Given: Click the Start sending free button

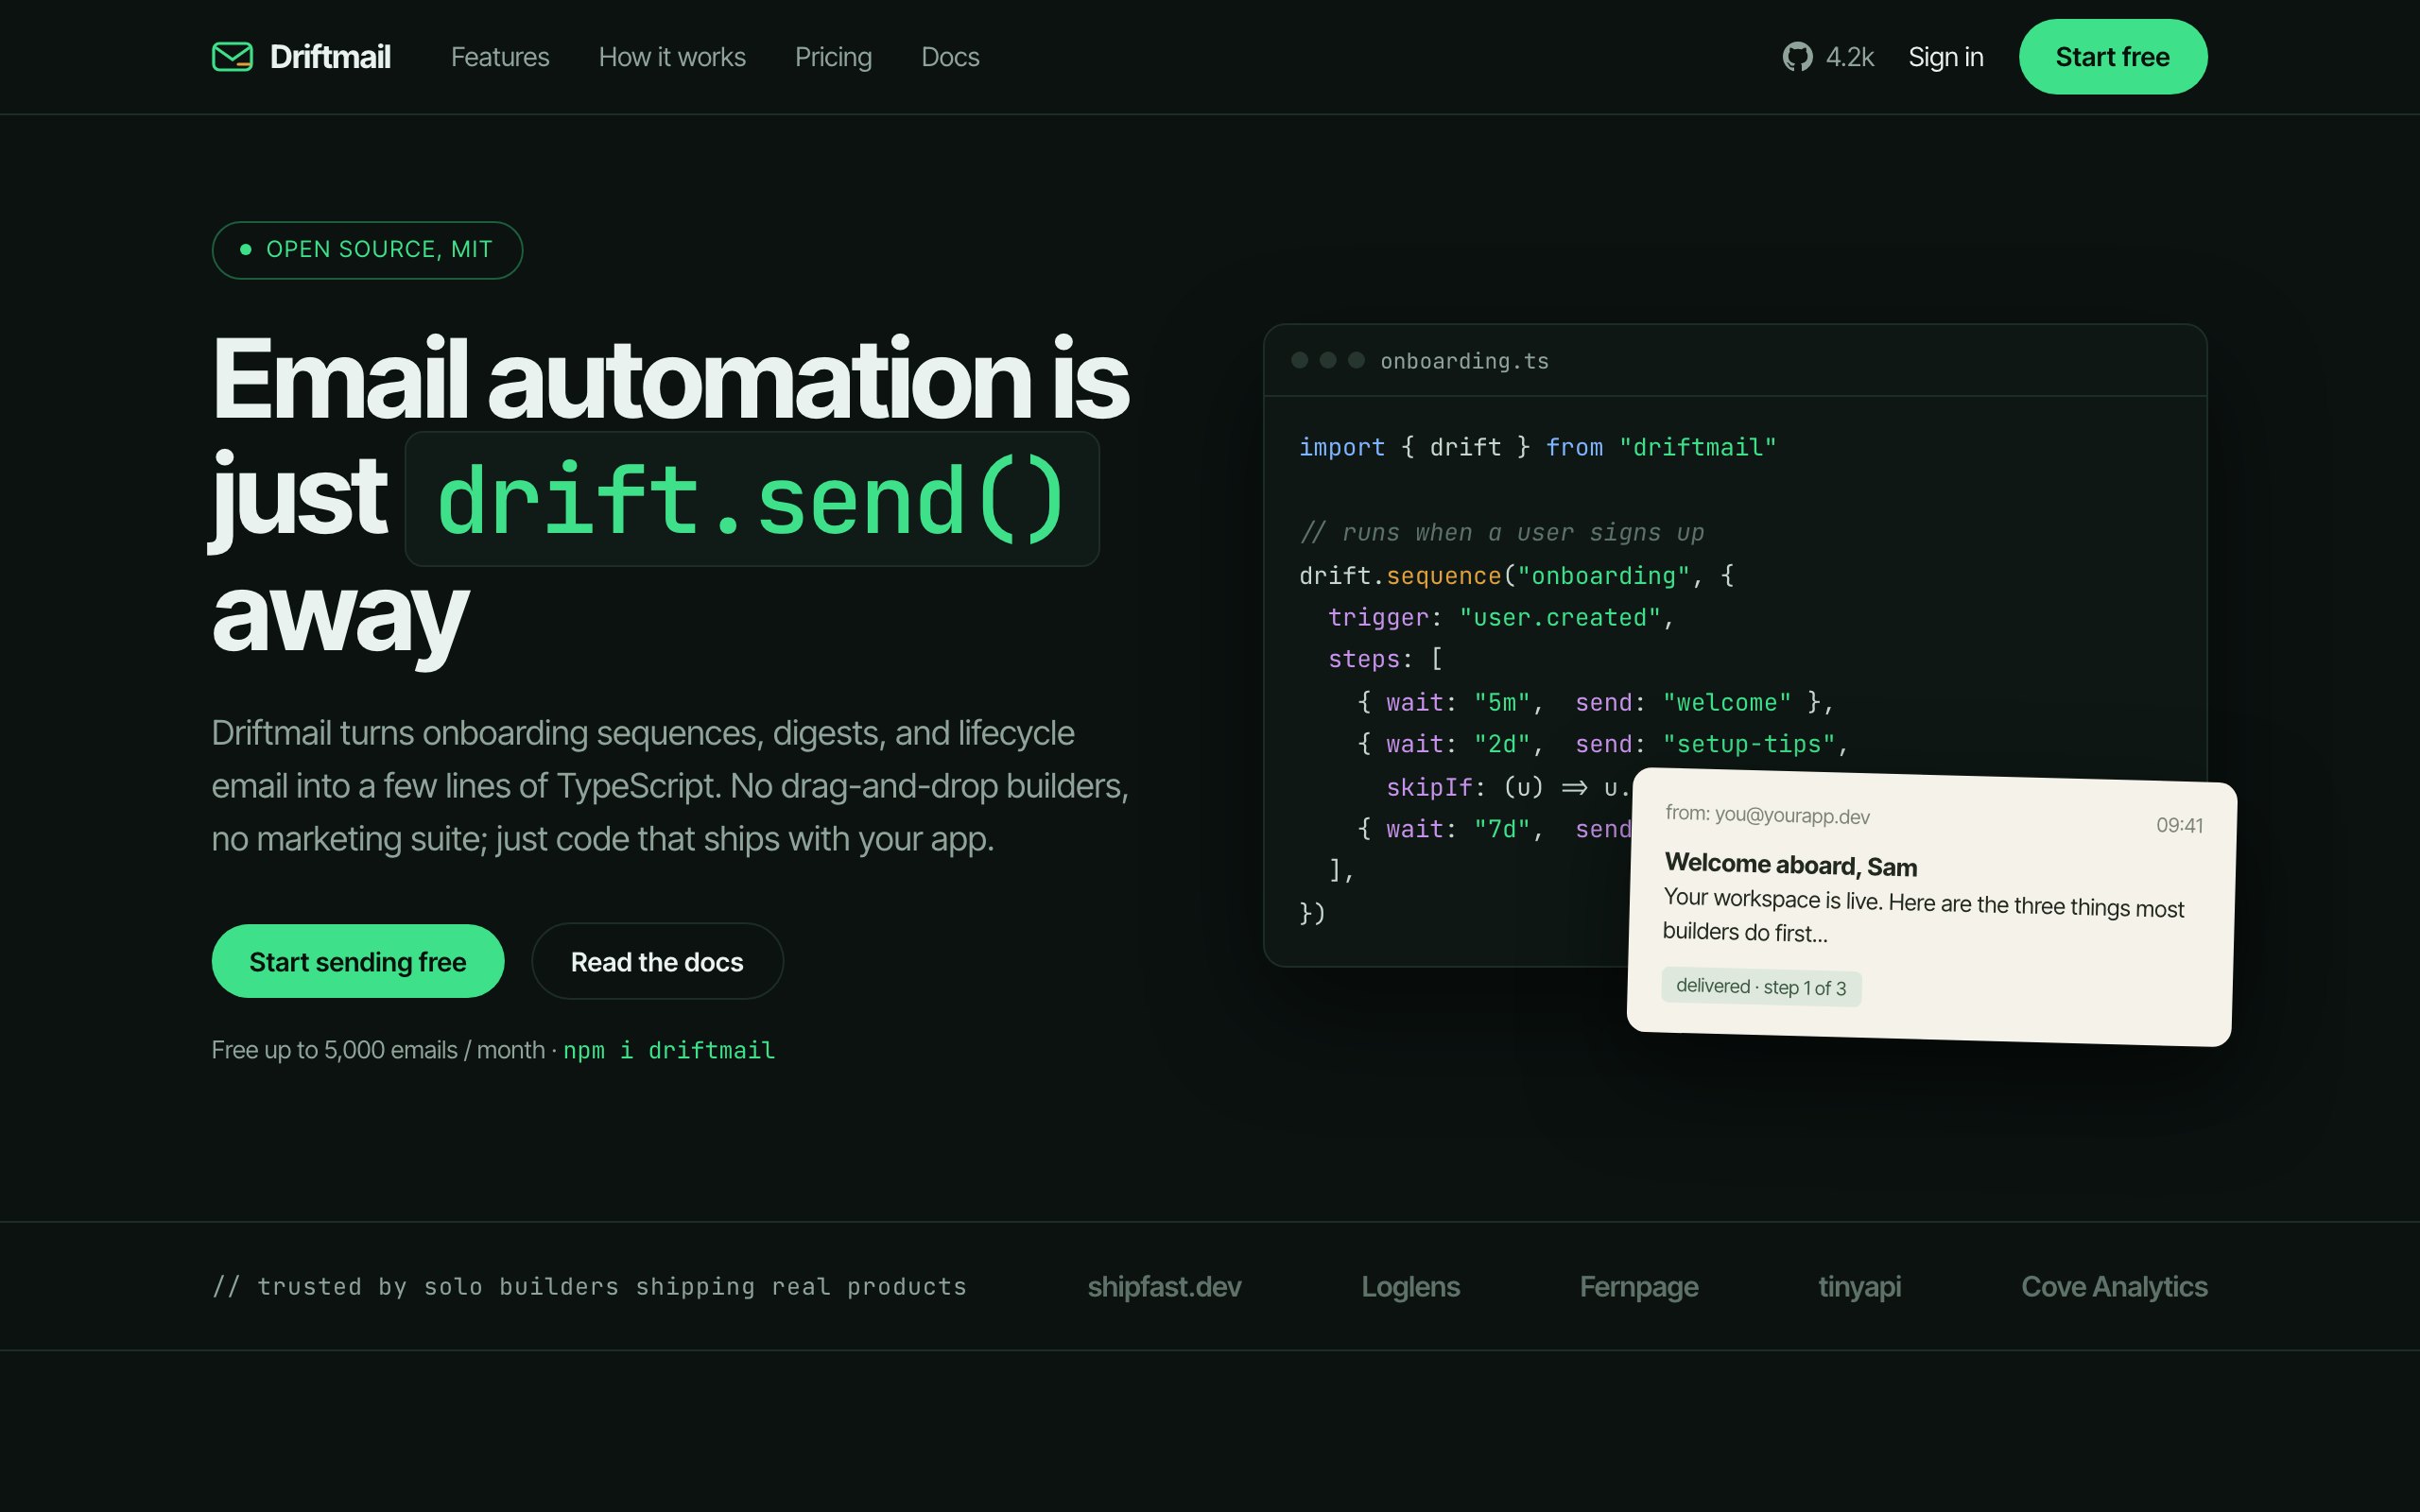Looking at the screenshot, I should (x=358, y=961).
